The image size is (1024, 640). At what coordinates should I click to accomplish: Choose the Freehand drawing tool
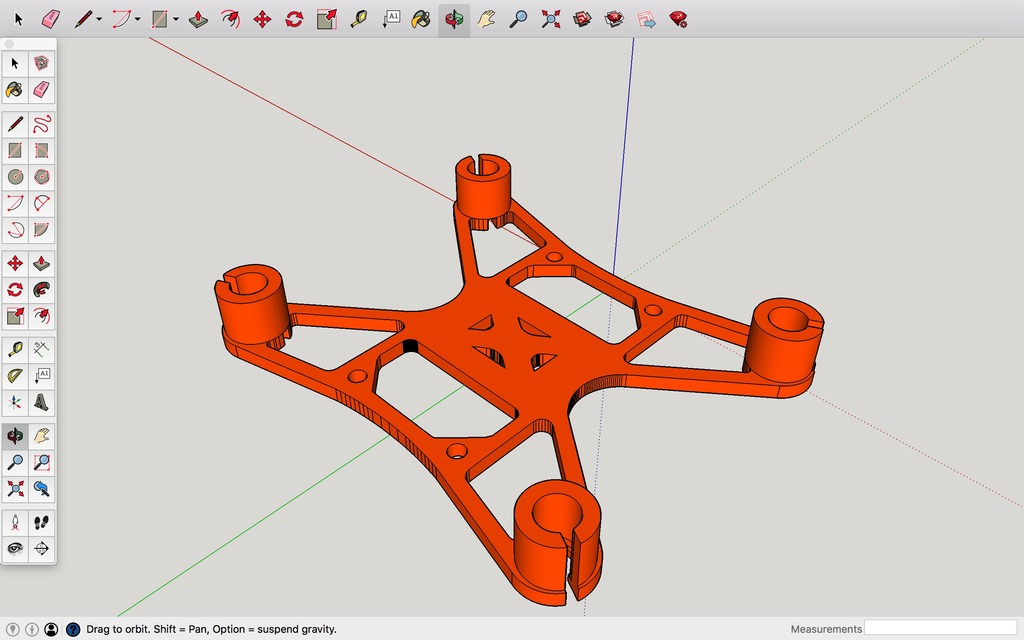tap(41, 124)
